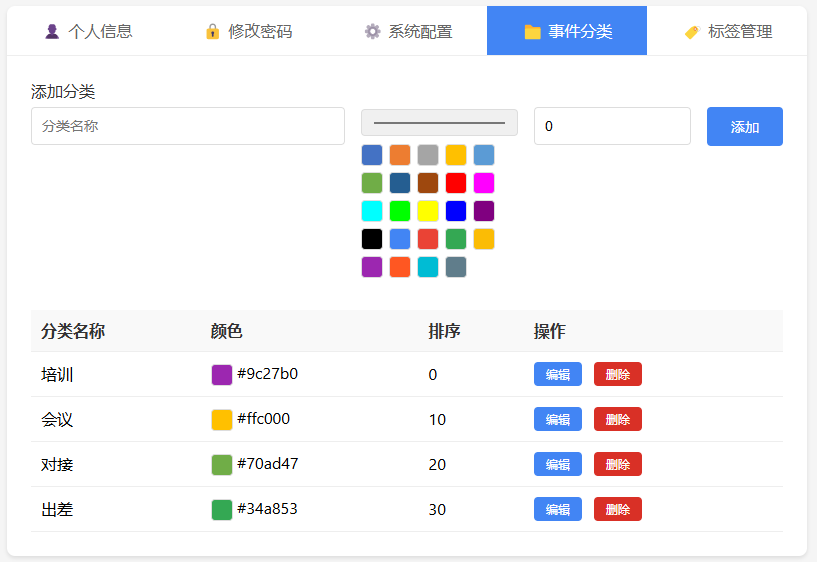Select the violet swatch in bottom palette row
Viewport: 817px width, 562px height.
372,267
